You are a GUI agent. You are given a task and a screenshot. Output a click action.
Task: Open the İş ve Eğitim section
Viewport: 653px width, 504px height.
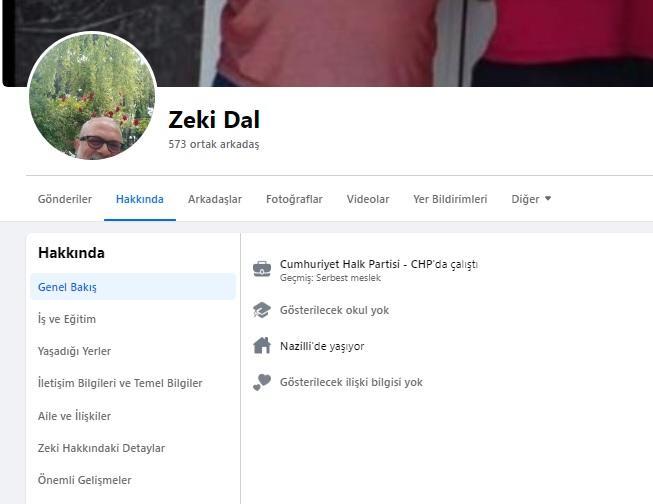(x=133, y=319)
